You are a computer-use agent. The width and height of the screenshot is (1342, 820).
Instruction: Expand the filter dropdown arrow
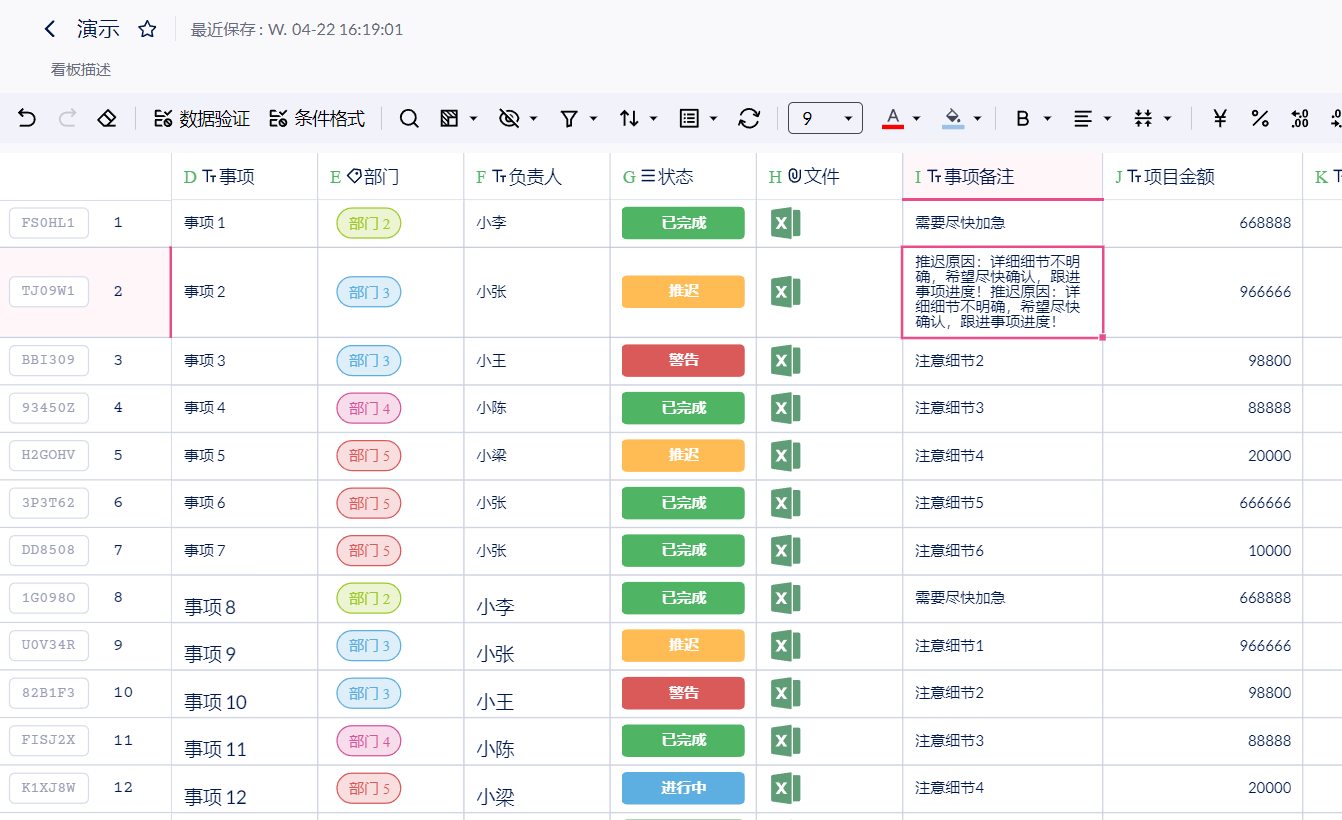(x=594, y=118)
